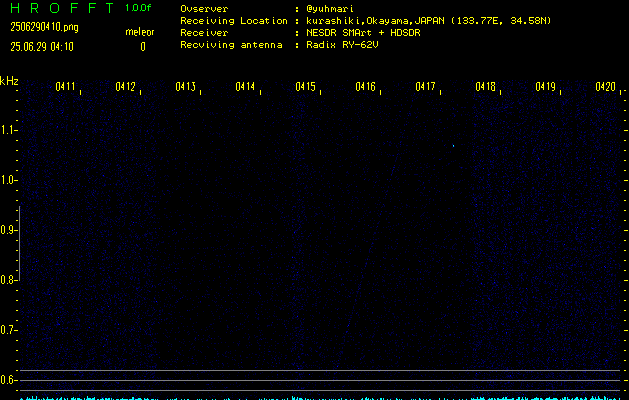
Task: Click the bright cyan spot near 0417
Action: (453, 146)
